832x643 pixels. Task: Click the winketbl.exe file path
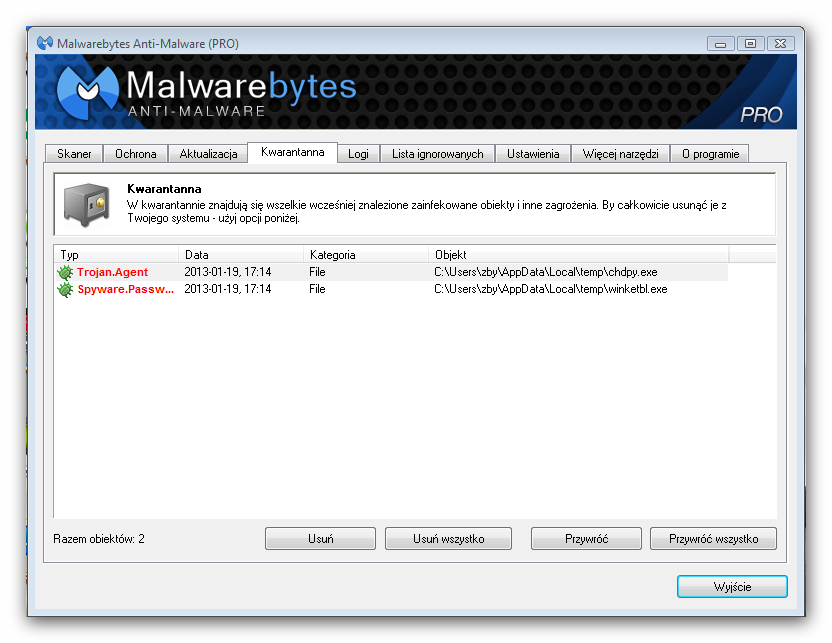[x=551, y=289]
